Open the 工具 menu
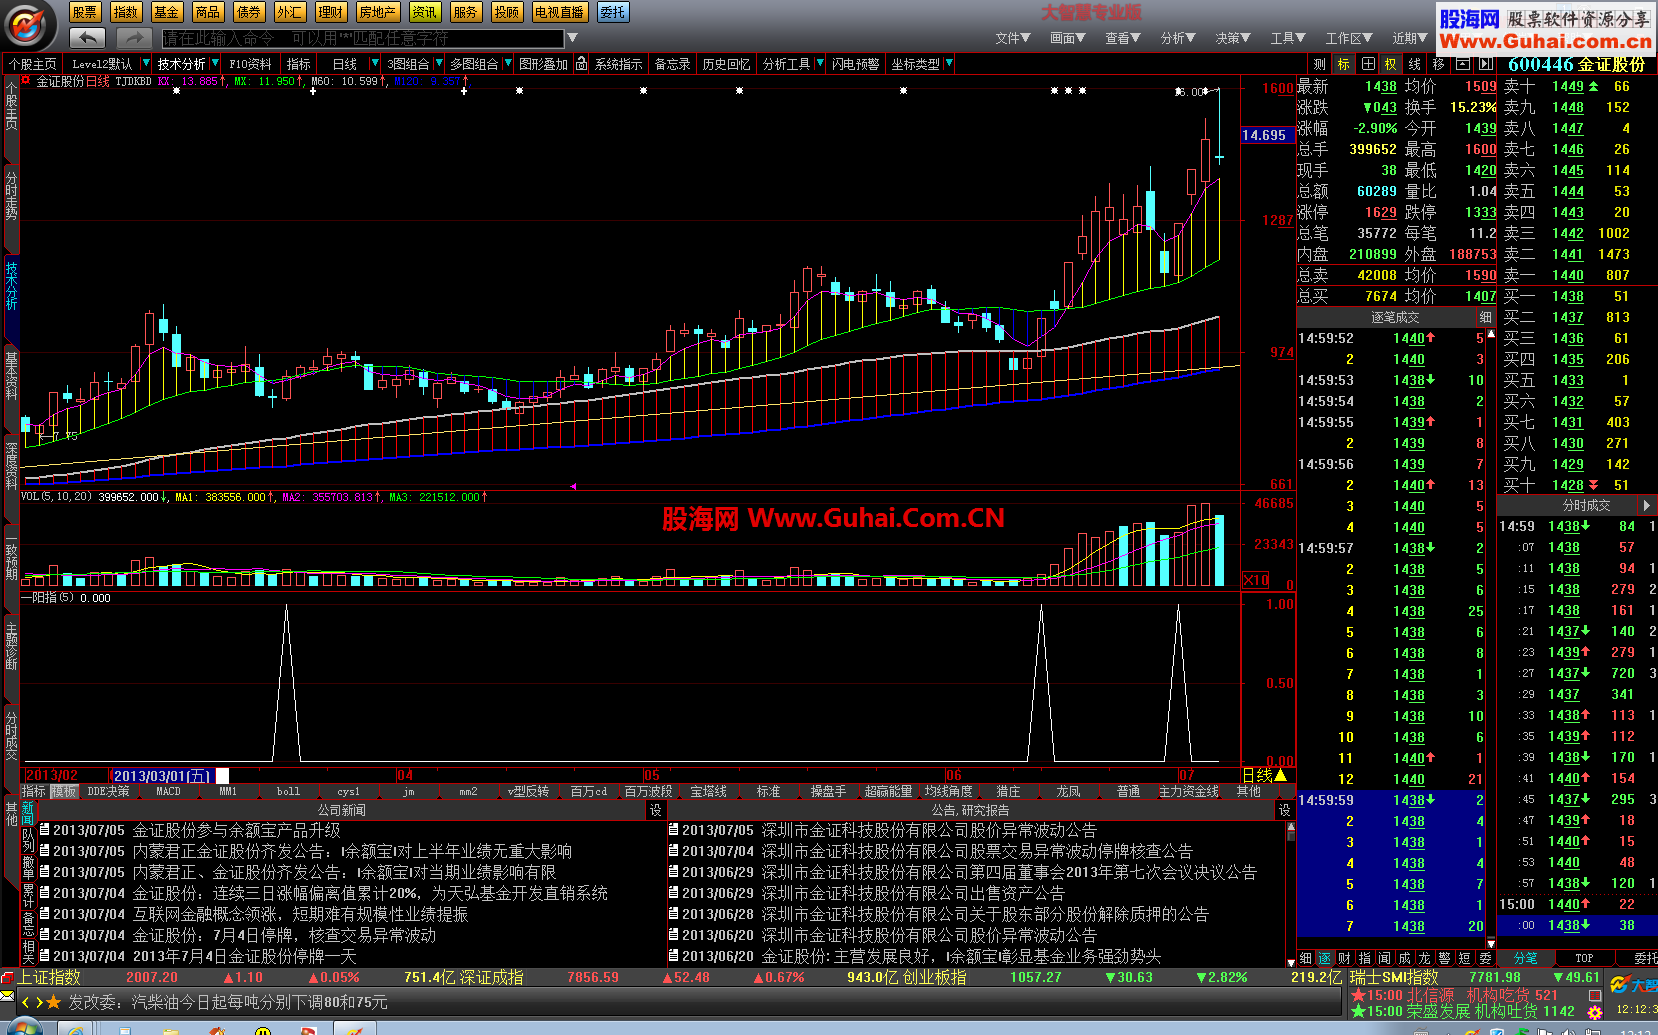1658x1035 pixels. (1288, 38)
